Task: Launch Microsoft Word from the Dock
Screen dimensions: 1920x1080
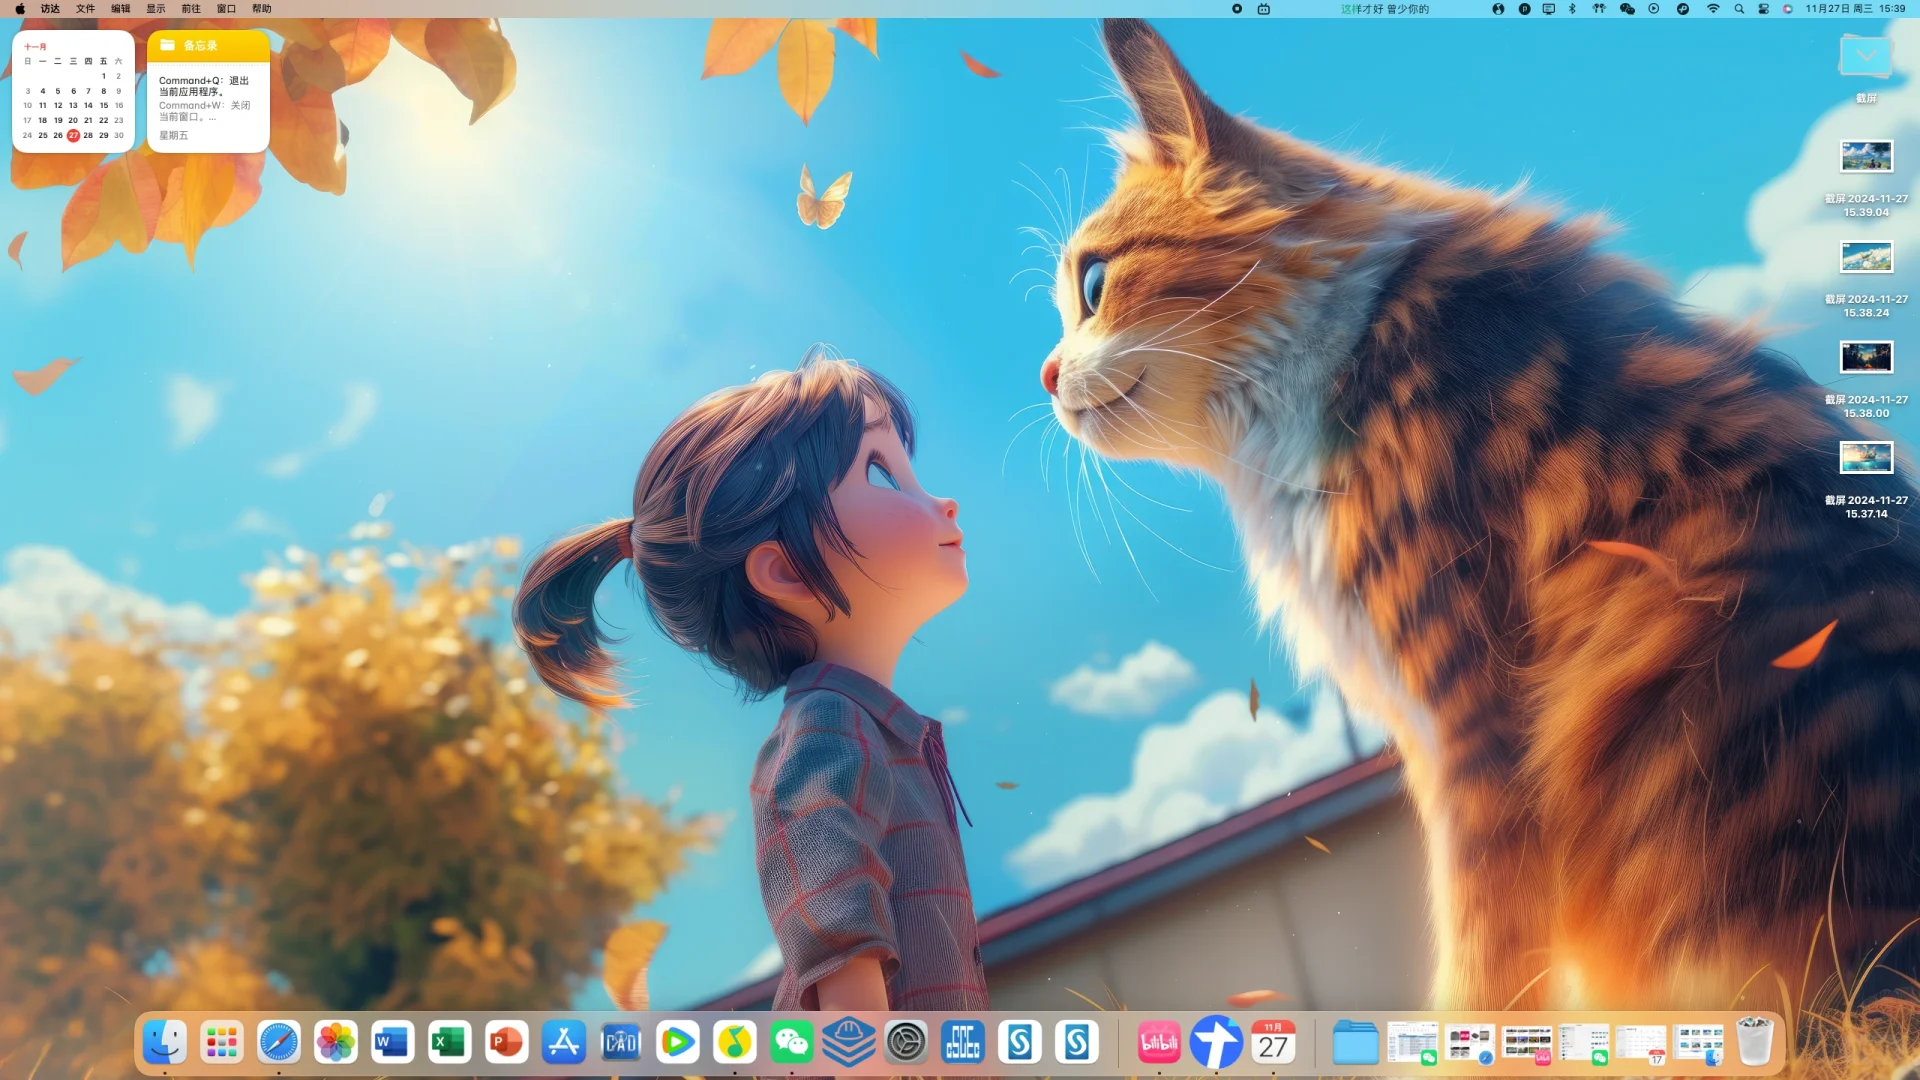Action: pos(393,1043)
